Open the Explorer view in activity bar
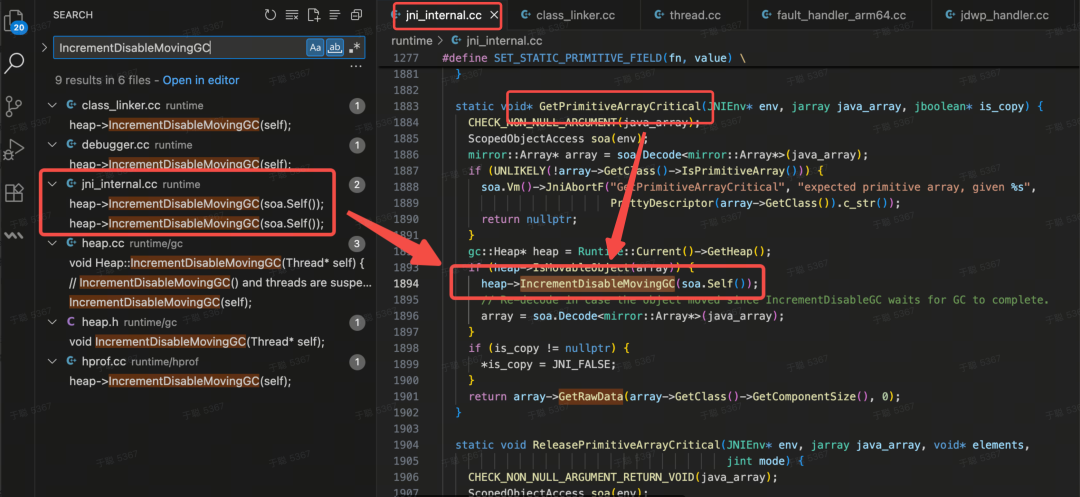The image size is (1080, 497). 15,19
